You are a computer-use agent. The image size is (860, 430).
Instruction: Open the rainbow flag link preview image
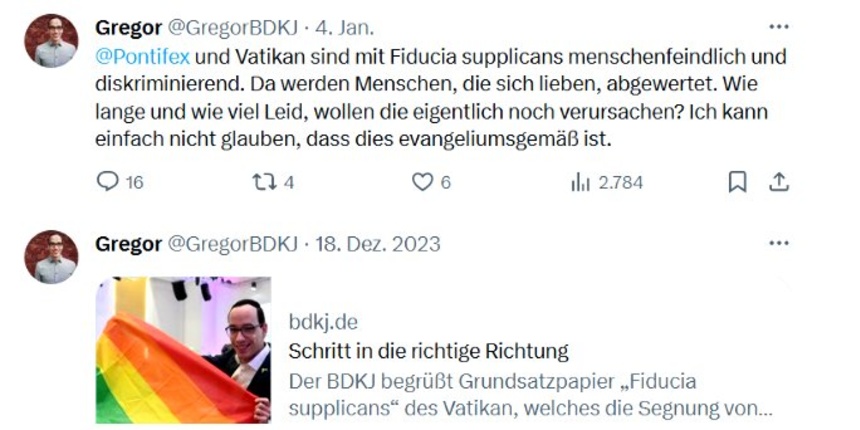click(183, 350)
